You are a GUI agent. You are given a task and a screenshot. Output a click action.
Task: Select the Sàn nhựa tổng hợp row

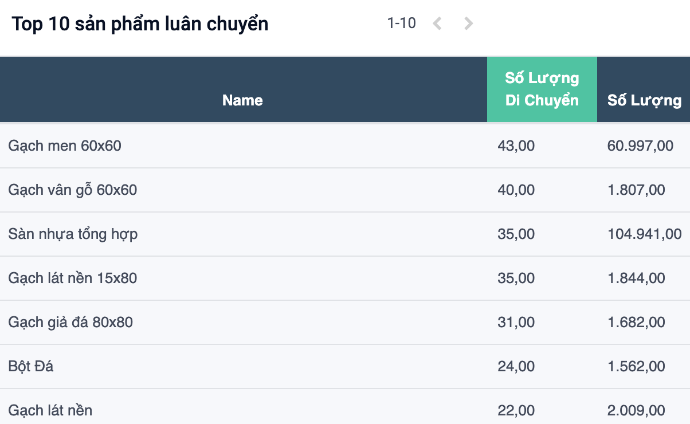[x=345, y=234]
